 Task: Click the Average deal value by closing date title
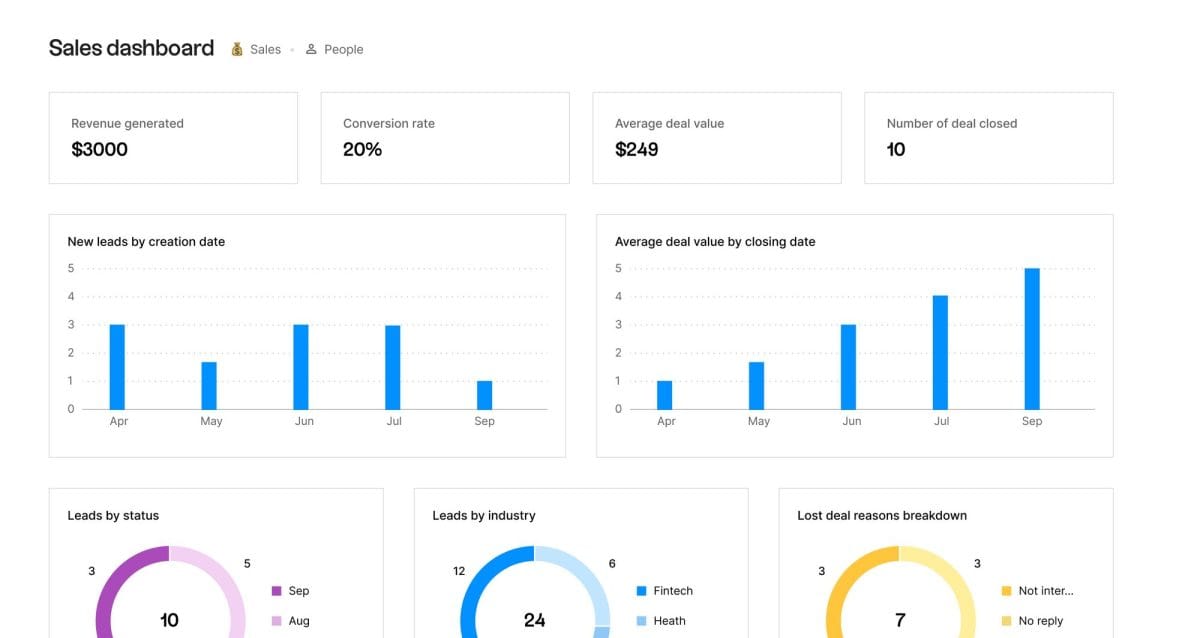(715, 242)
